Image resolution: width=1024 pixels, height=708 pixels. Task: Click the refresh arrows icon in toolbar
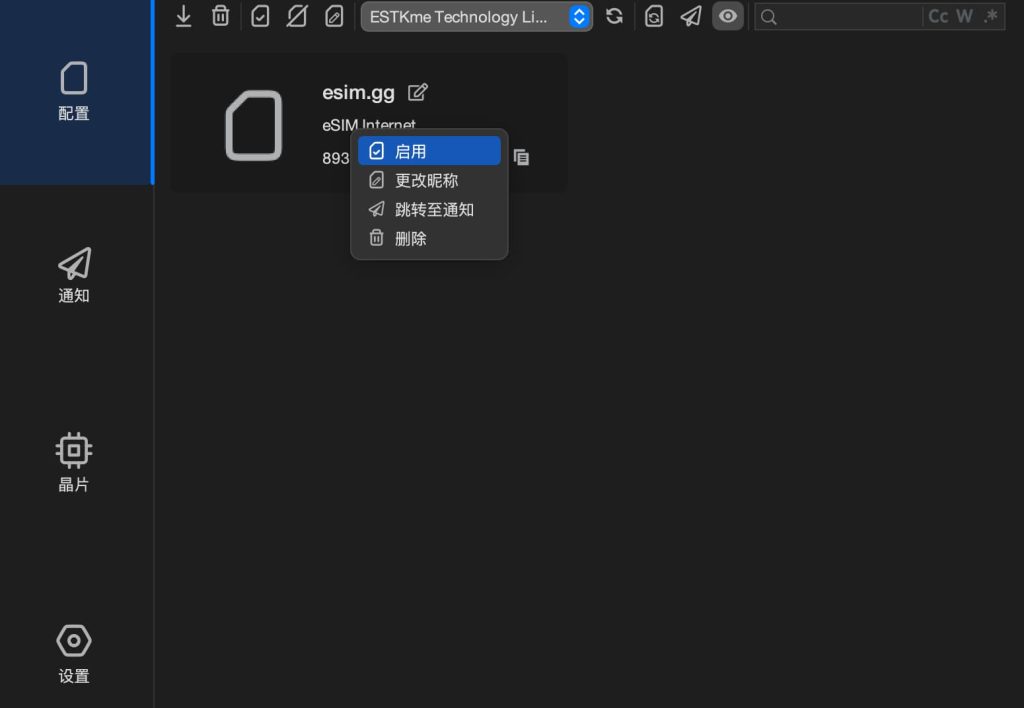coord(615,16)
